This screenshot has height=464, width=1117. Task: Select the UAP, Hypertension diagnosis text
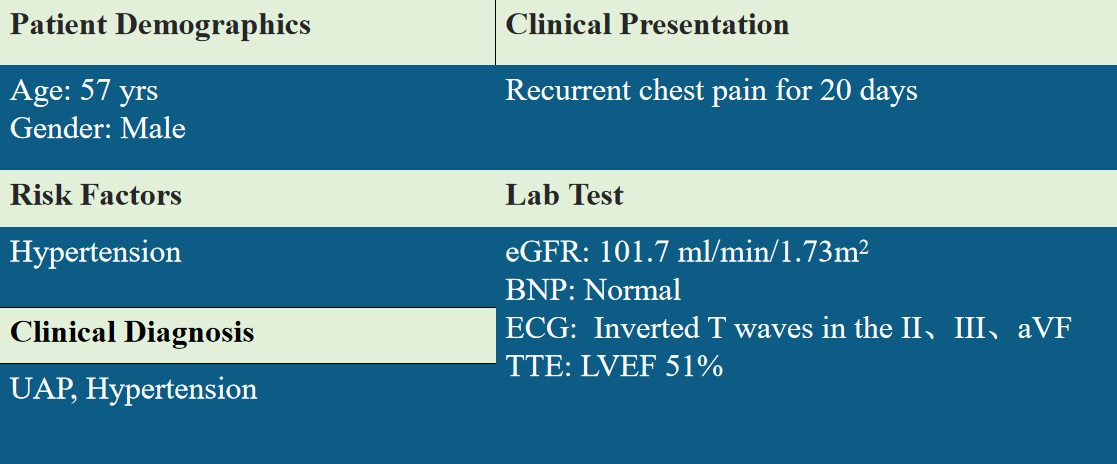(133, 390)
